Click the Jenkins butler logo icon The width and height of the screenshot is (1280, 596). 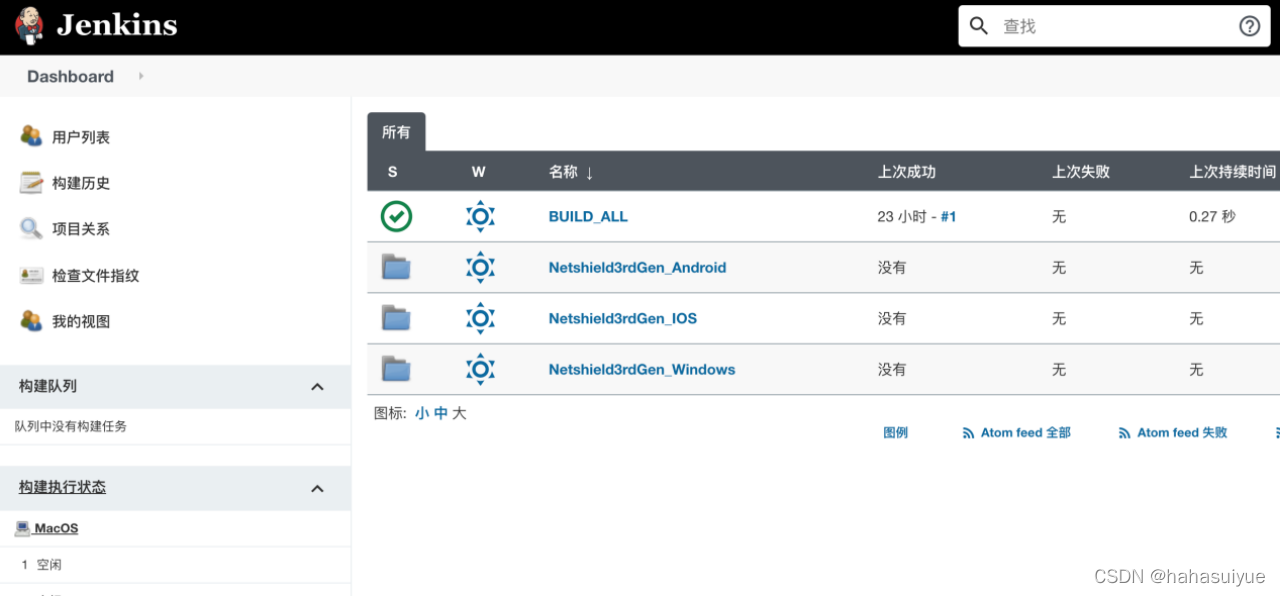[x=30, y=26]
